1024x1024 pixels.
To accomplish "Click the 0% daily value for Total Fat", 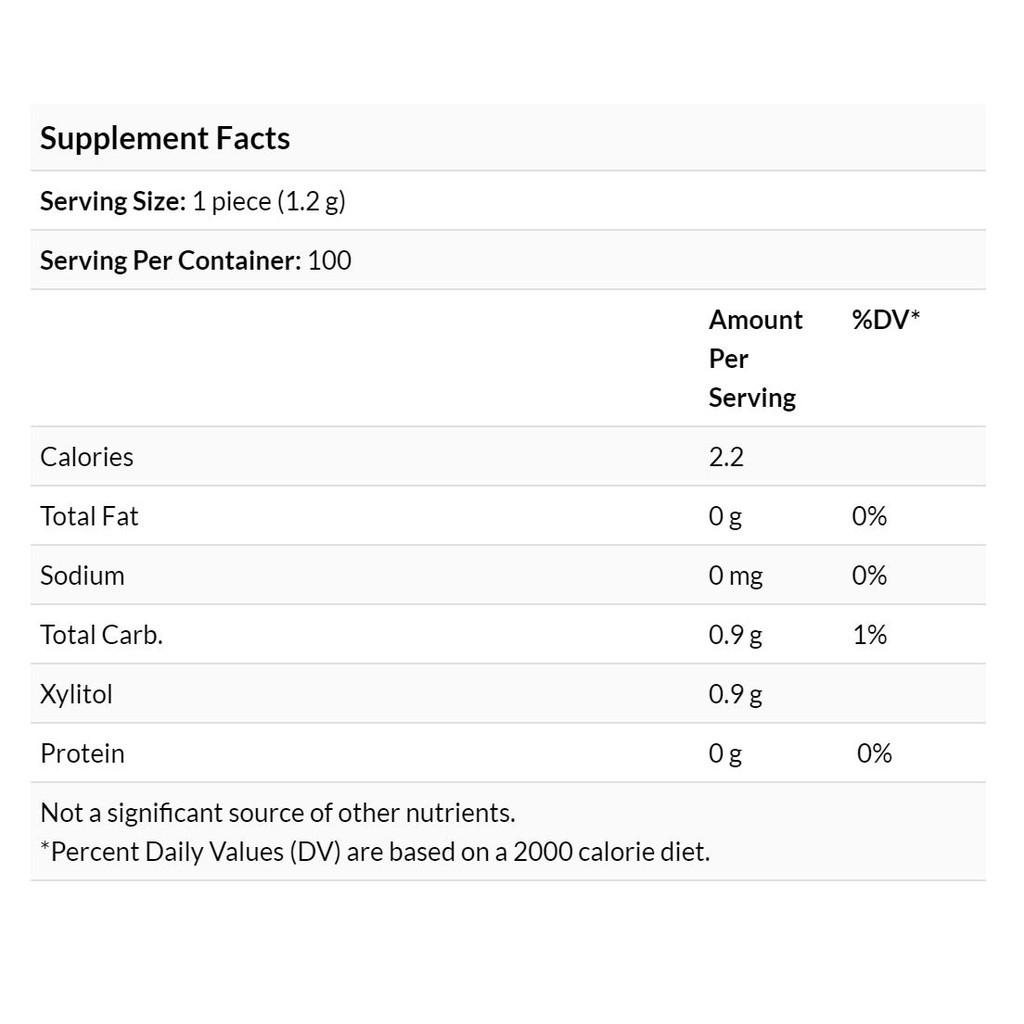I will point(869,516).
